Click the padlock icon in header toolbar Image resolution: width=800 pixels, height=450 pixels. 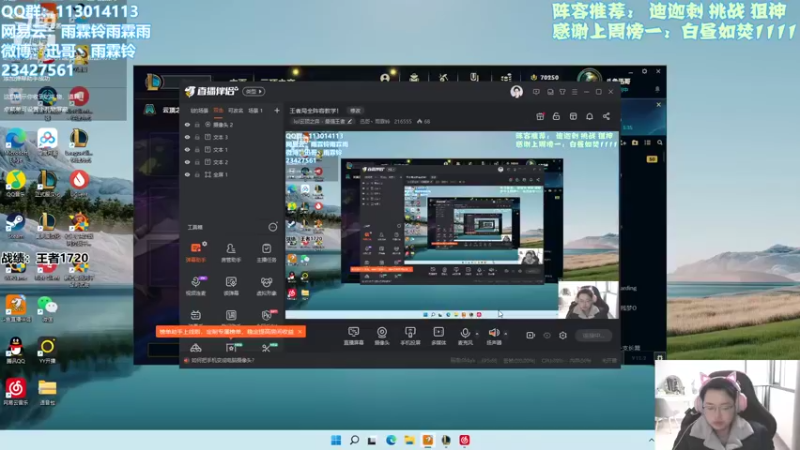tap(556, 116)
